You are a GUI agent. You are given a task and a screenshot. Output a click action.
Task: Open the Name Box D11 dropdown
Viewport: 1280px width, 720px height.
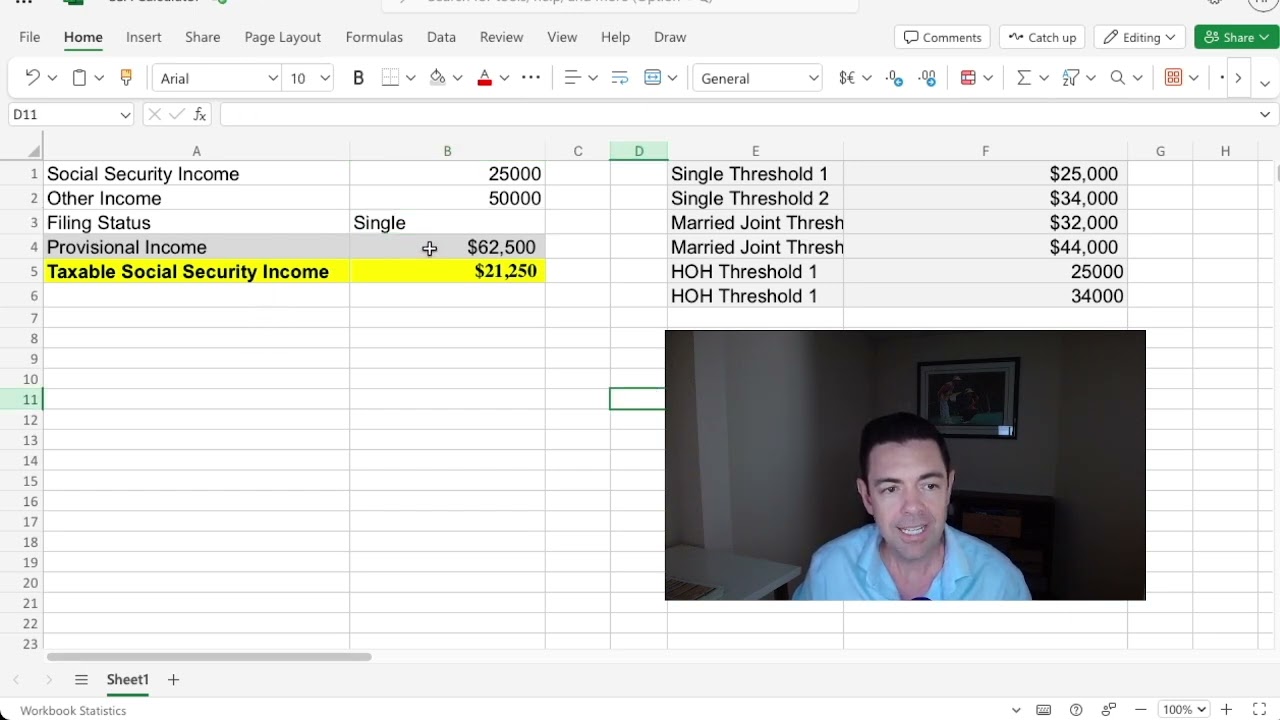pyautogui.click(x=125, y=115)
